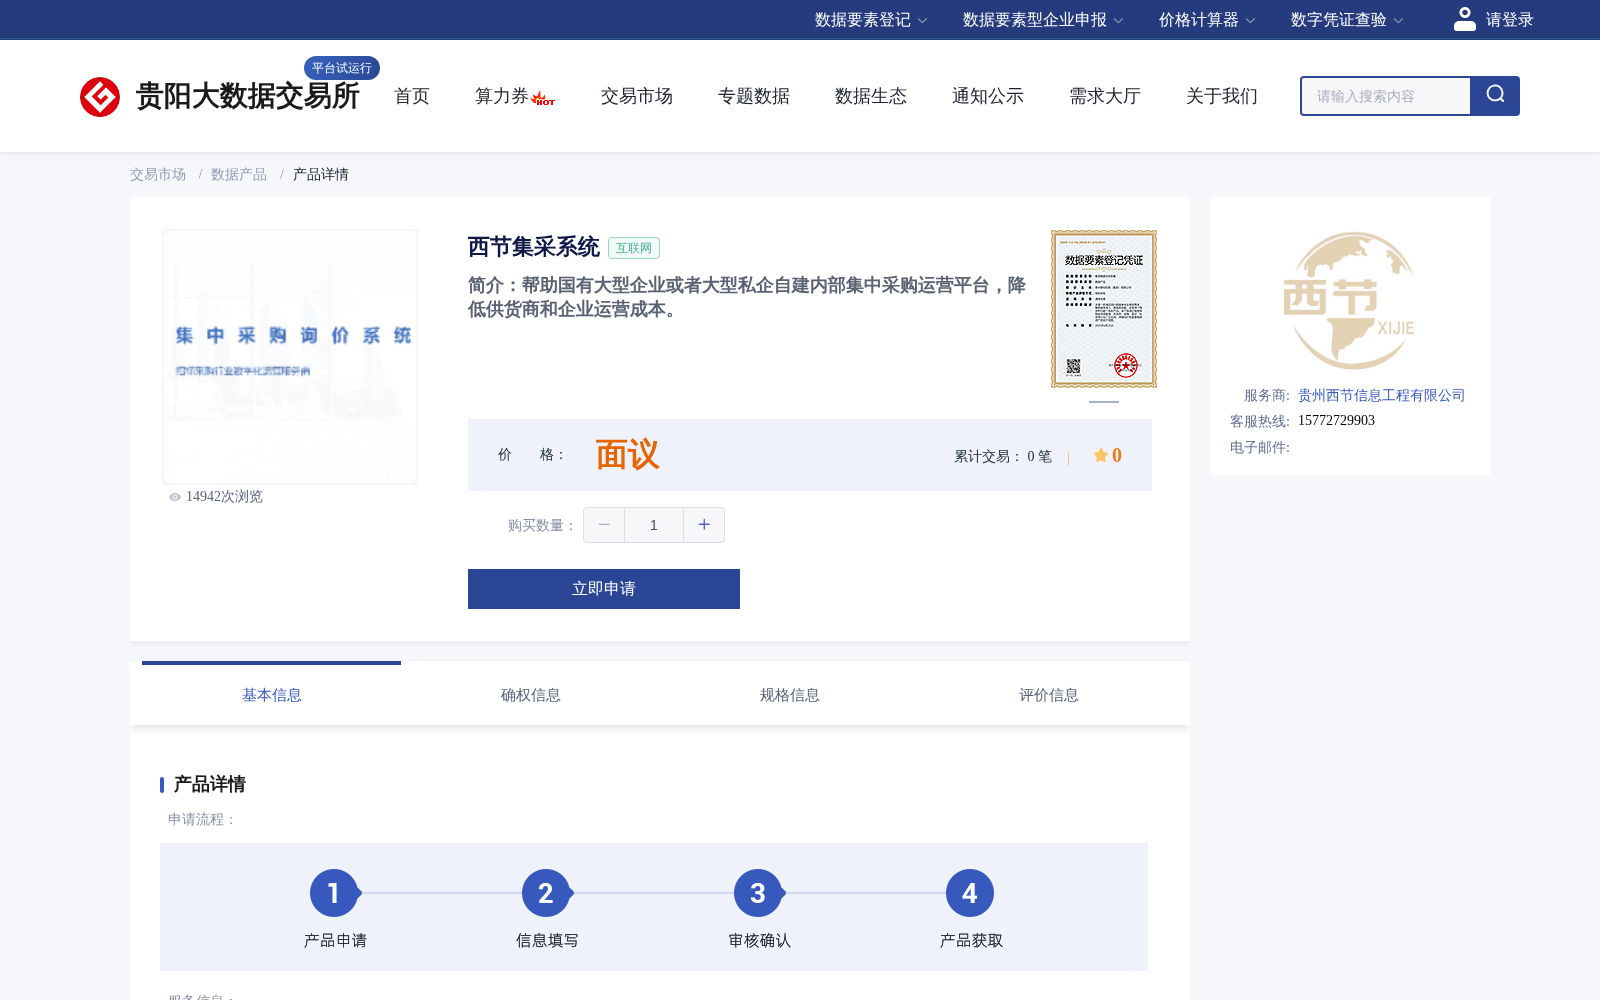Open the 算力券 nav item

point(502,96)
